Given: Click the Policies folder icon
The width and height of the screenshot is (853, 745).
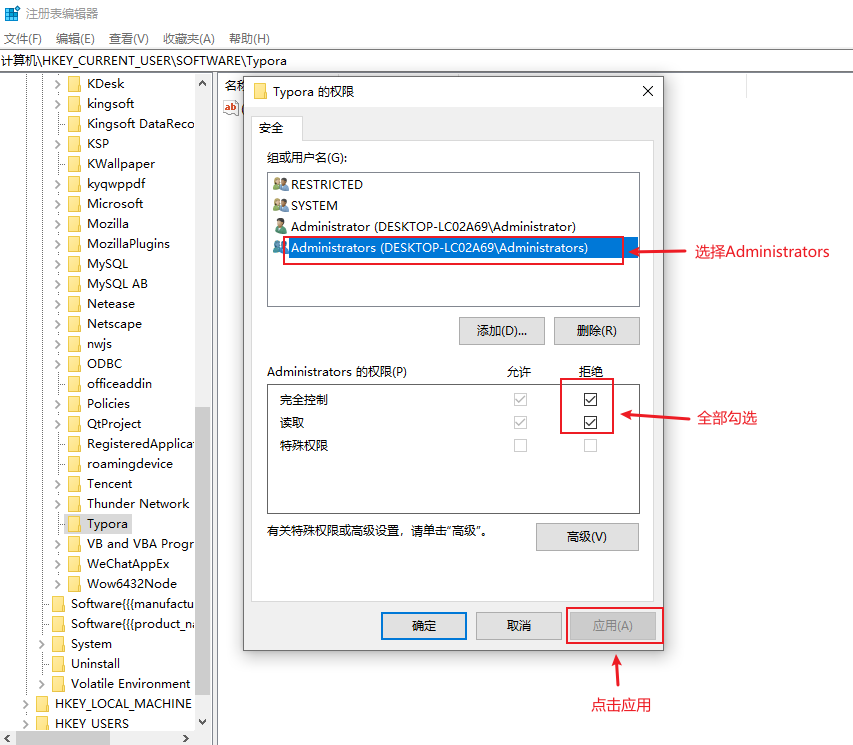Looking at the screenshot, I should tap(75, 404).
